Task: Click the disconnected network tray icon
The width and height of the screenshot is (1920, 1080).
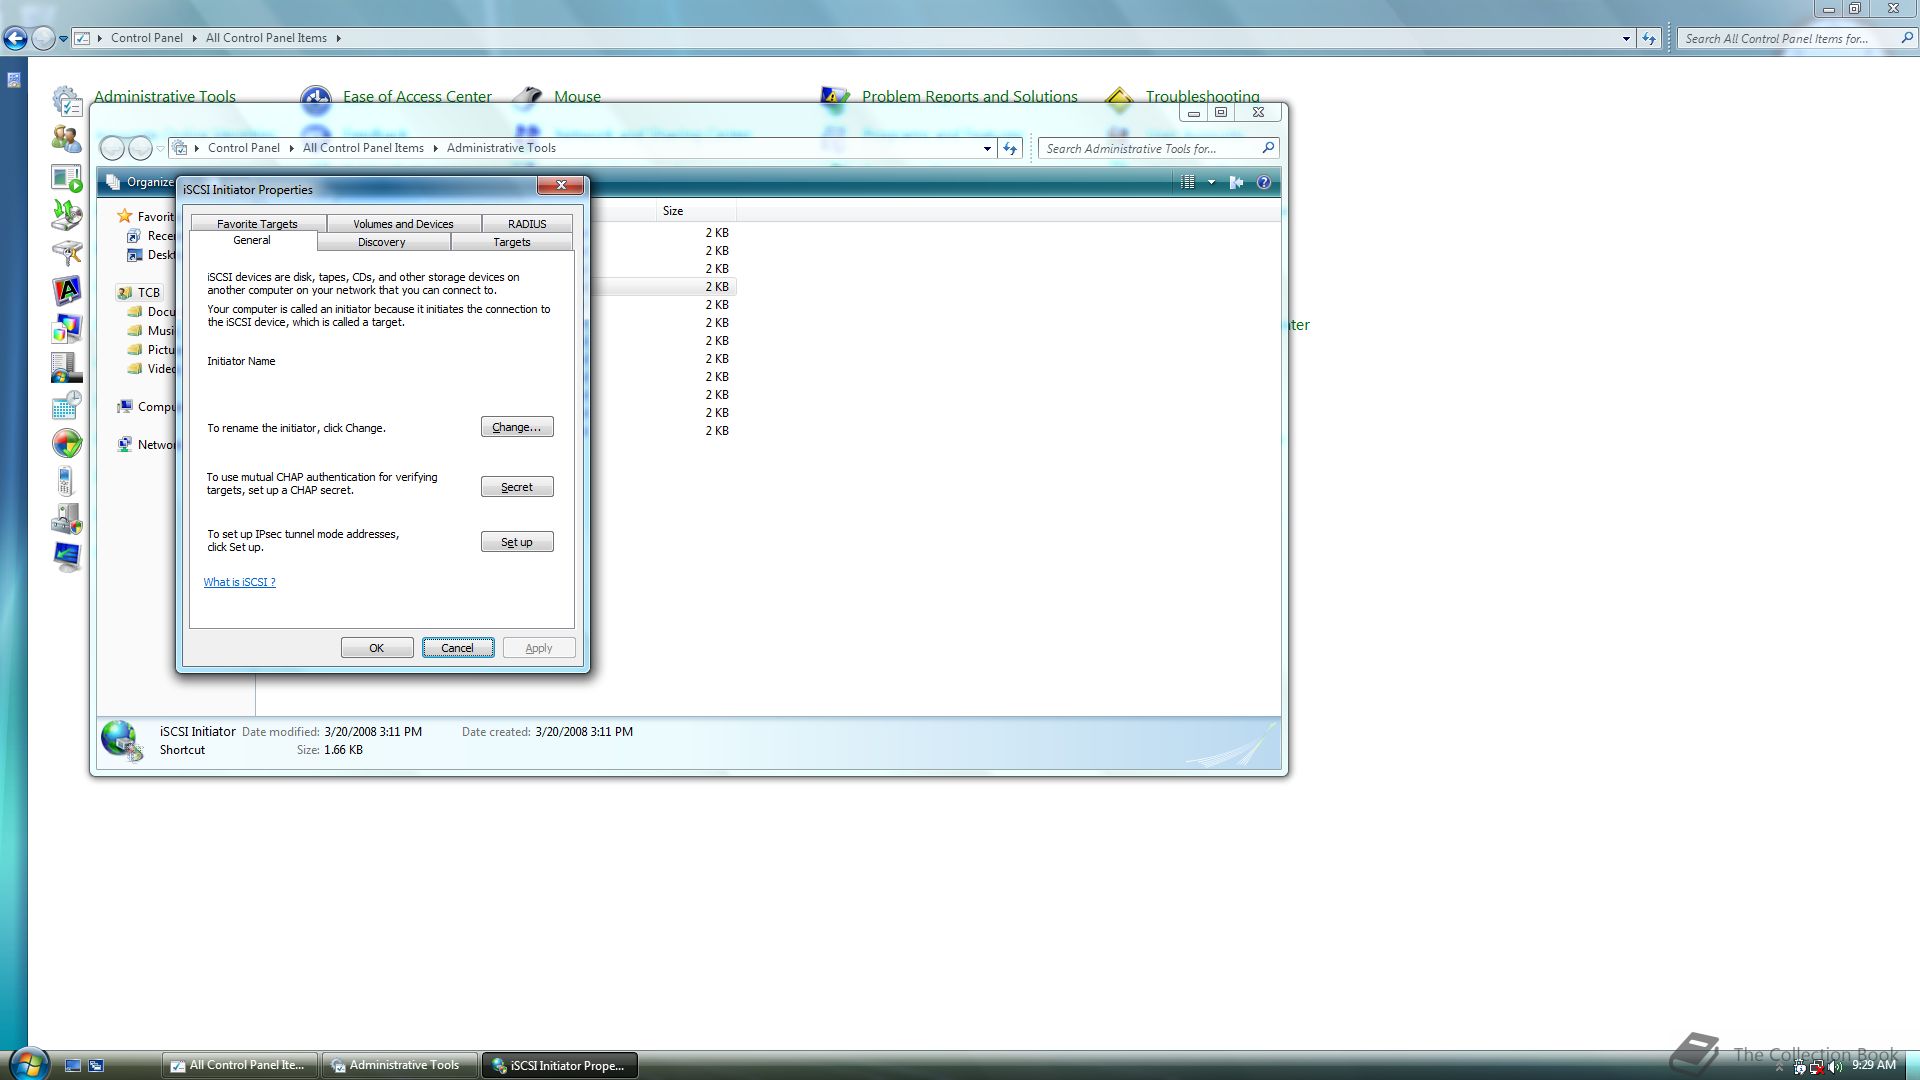Action: [x=1817, y=1067]
